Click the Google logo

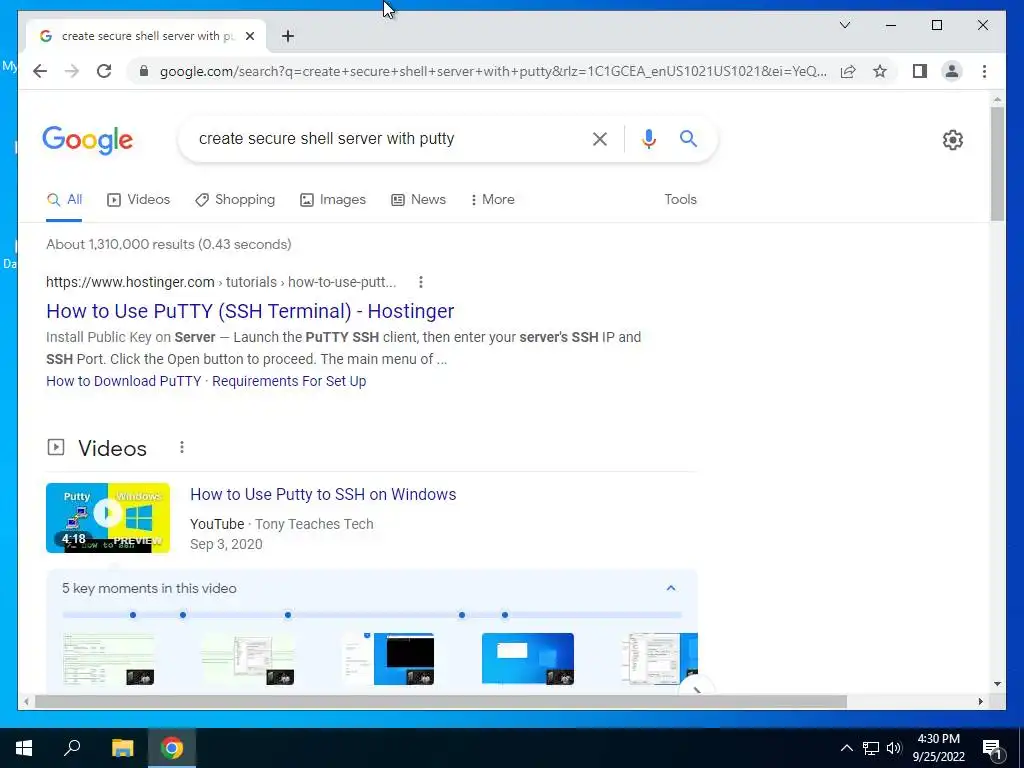[88, 140]
